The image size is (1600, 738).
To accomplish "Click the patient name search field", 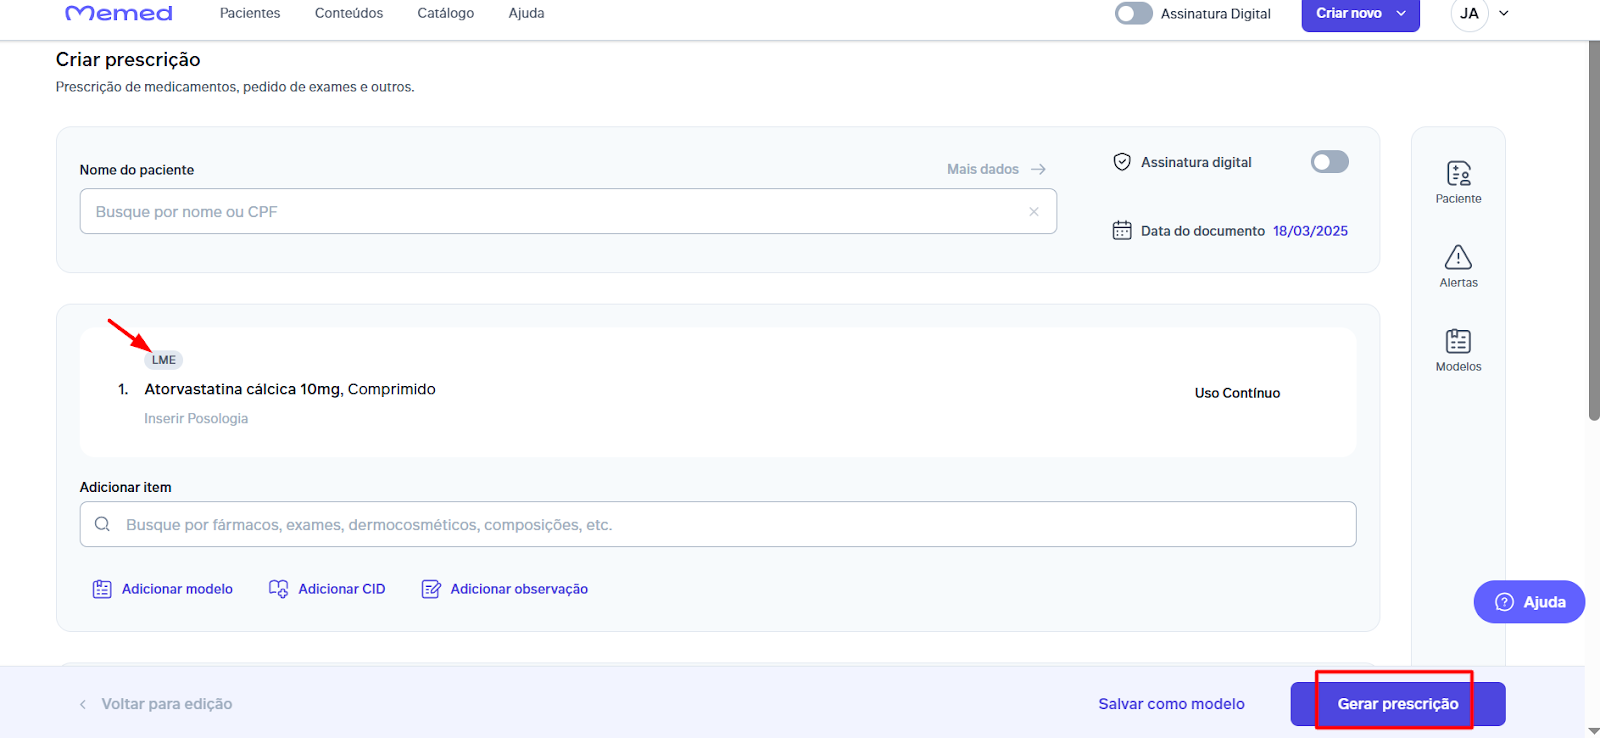I will [x=568, y=211].
